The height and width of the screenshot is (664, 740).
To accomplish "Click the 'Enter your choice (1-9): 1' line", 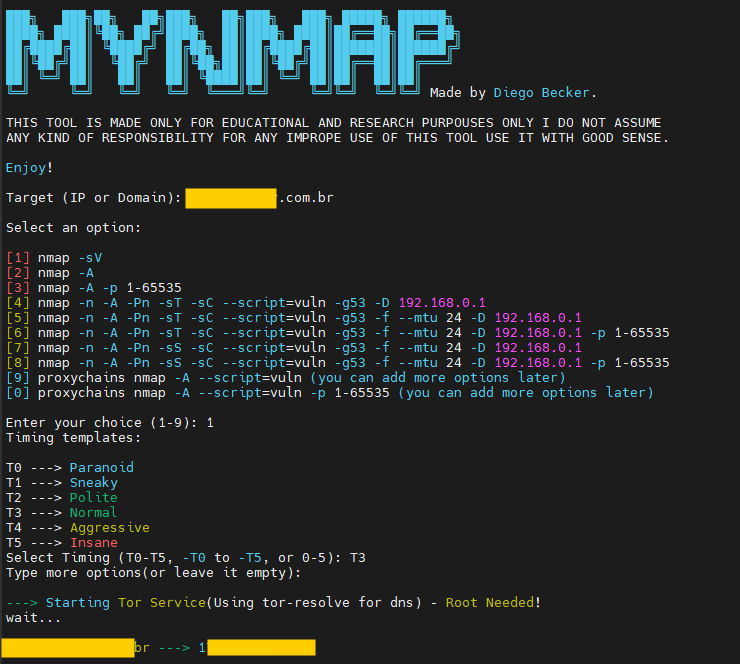I will [x=109, y=423].
